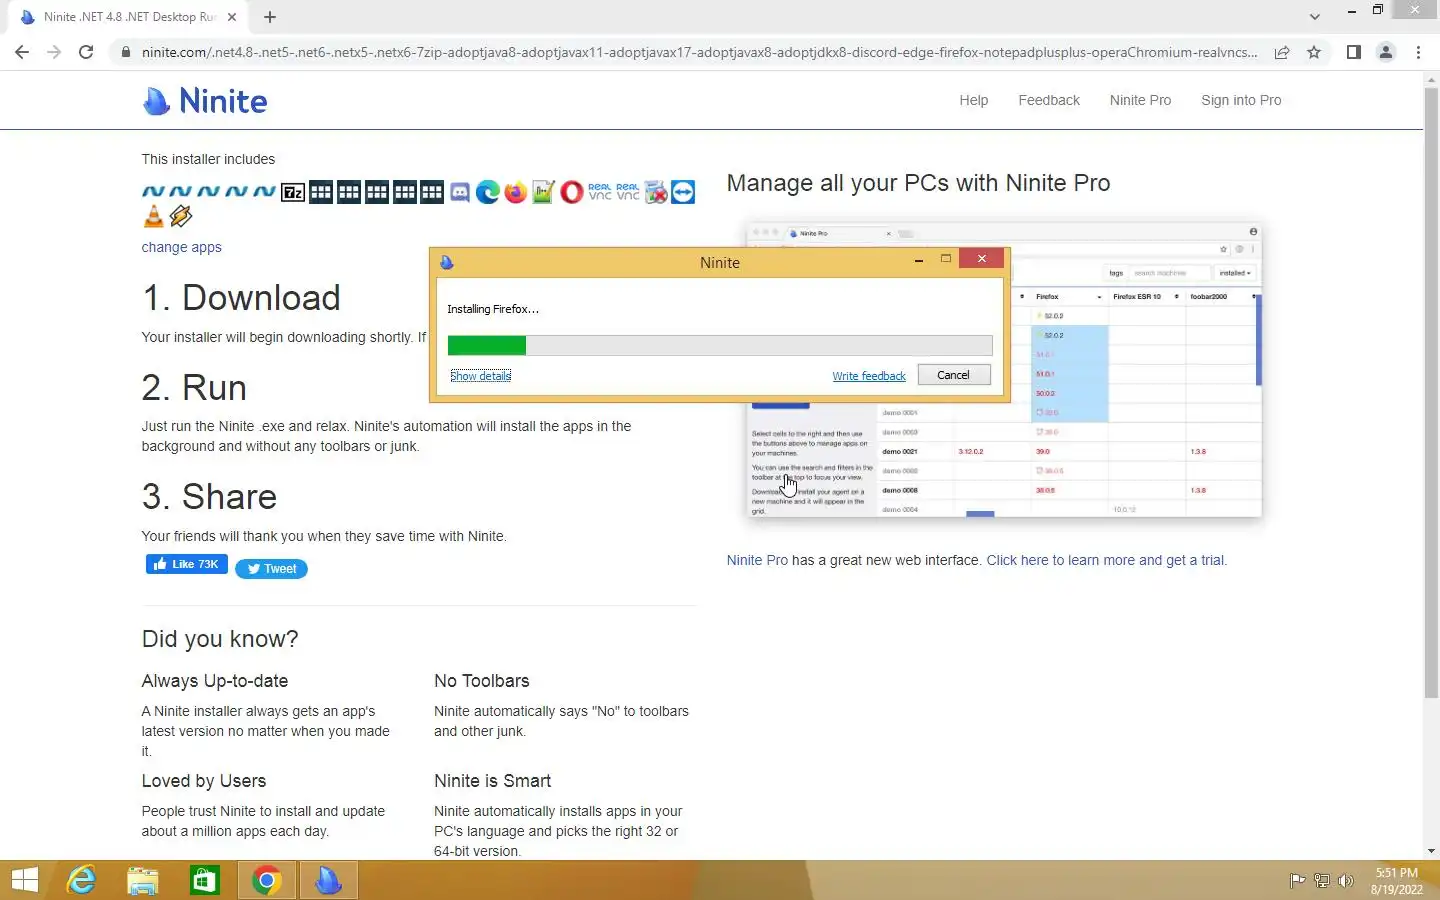Image resolution: width=1440 pixels, height=900 pixels.
Task: Open Ninite Pro in the header
Action: pyautogui.click(x=1140, y=100)
